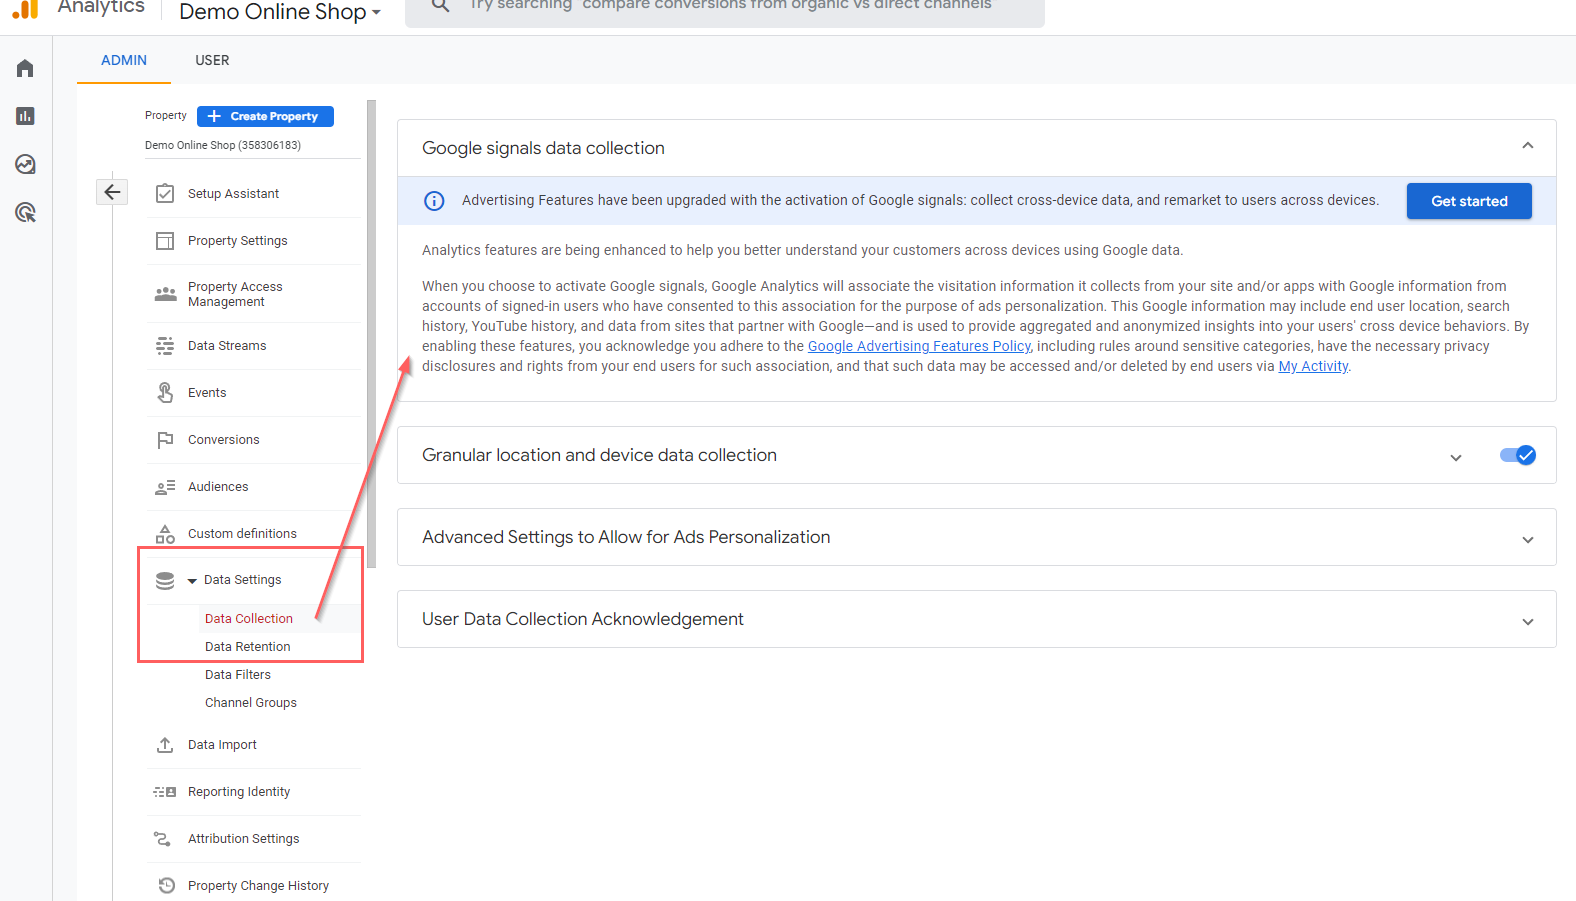Image resolution: width=1576 pixels, height=901 pixels.
Task: Click "Reporting Identity" label
Action: point(239,792)
